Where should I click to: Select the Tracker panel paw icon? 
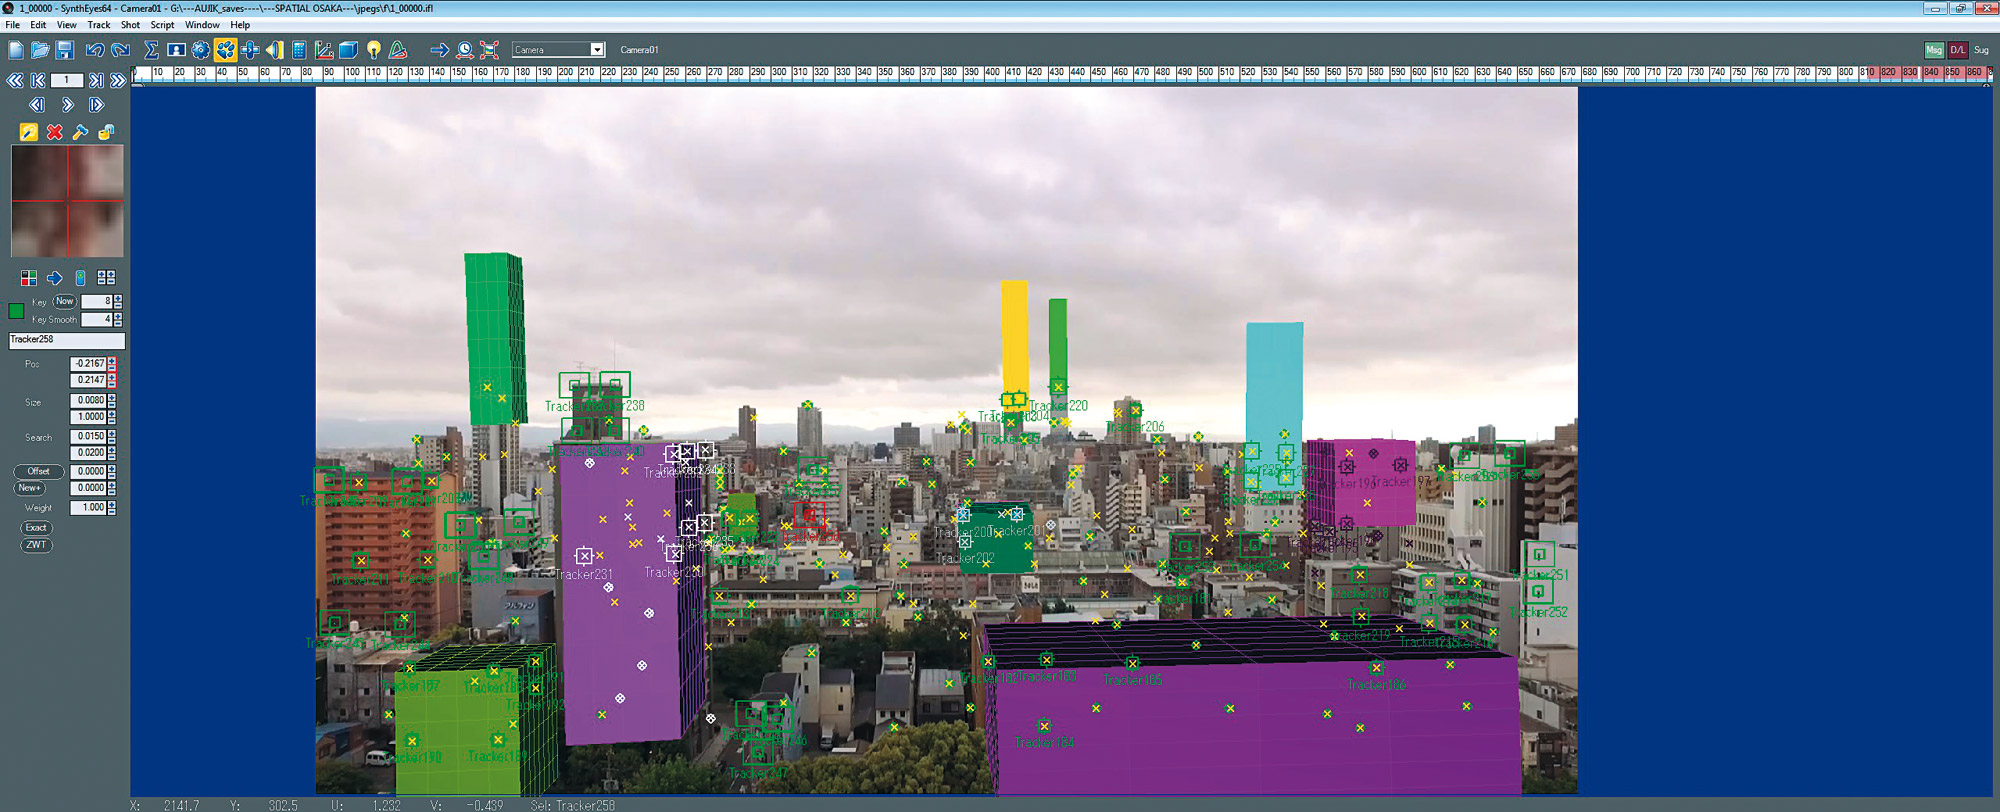coord(226,50)
